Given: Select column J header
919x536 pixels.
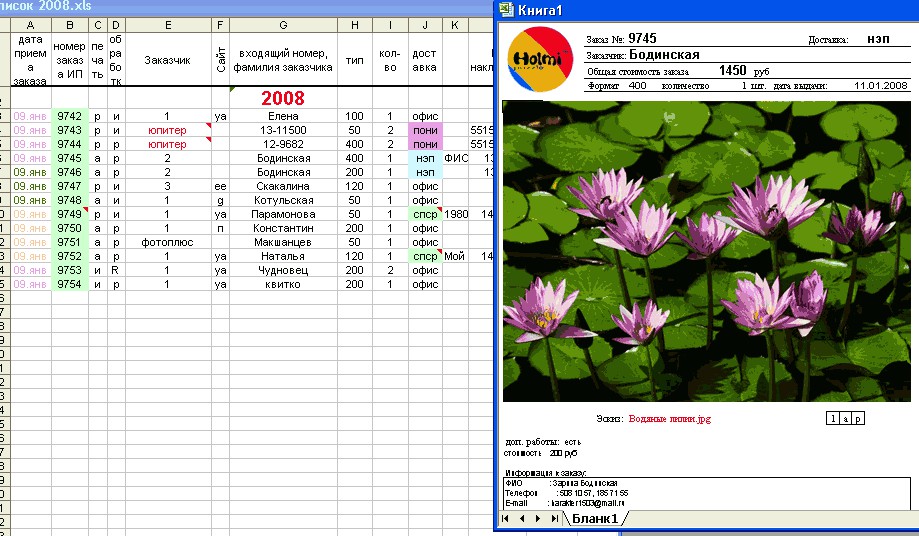Looking at the screenshot, I should 425,25.
